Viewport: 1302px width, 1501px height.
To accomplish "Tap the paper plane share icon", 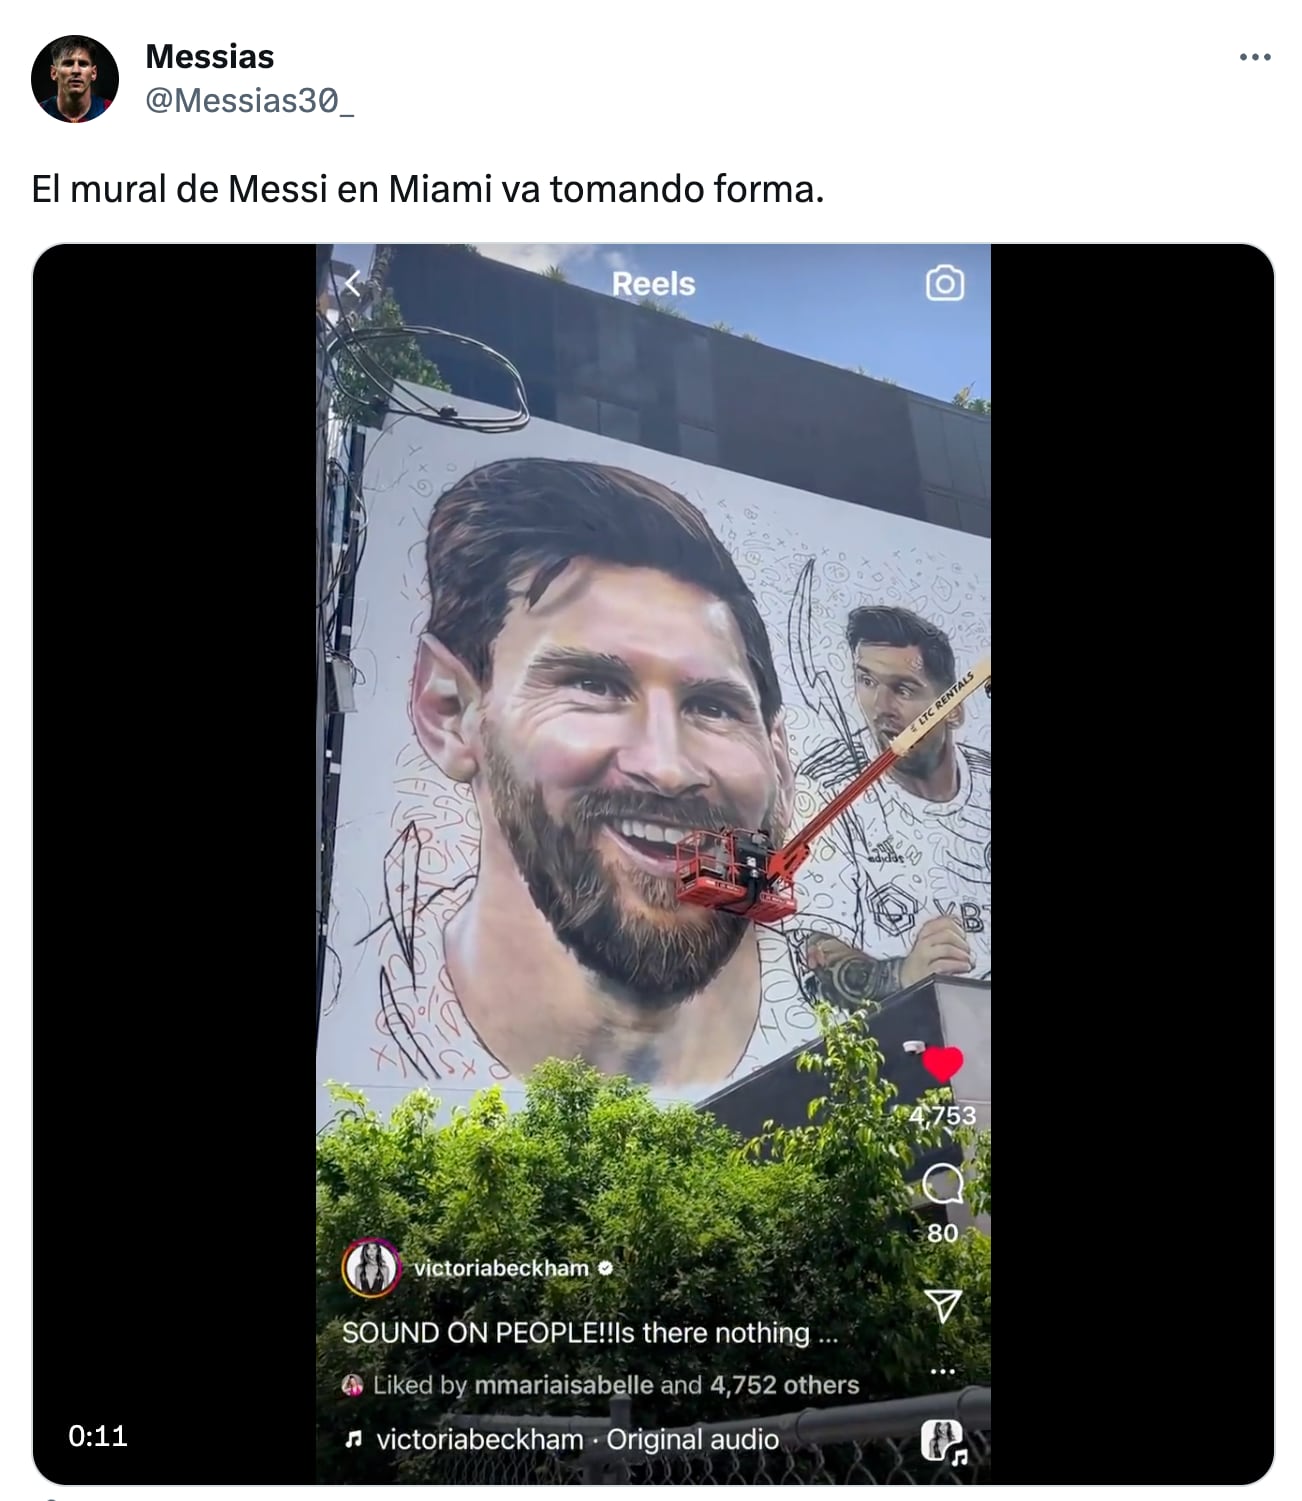I will (x=942, y=1305).
